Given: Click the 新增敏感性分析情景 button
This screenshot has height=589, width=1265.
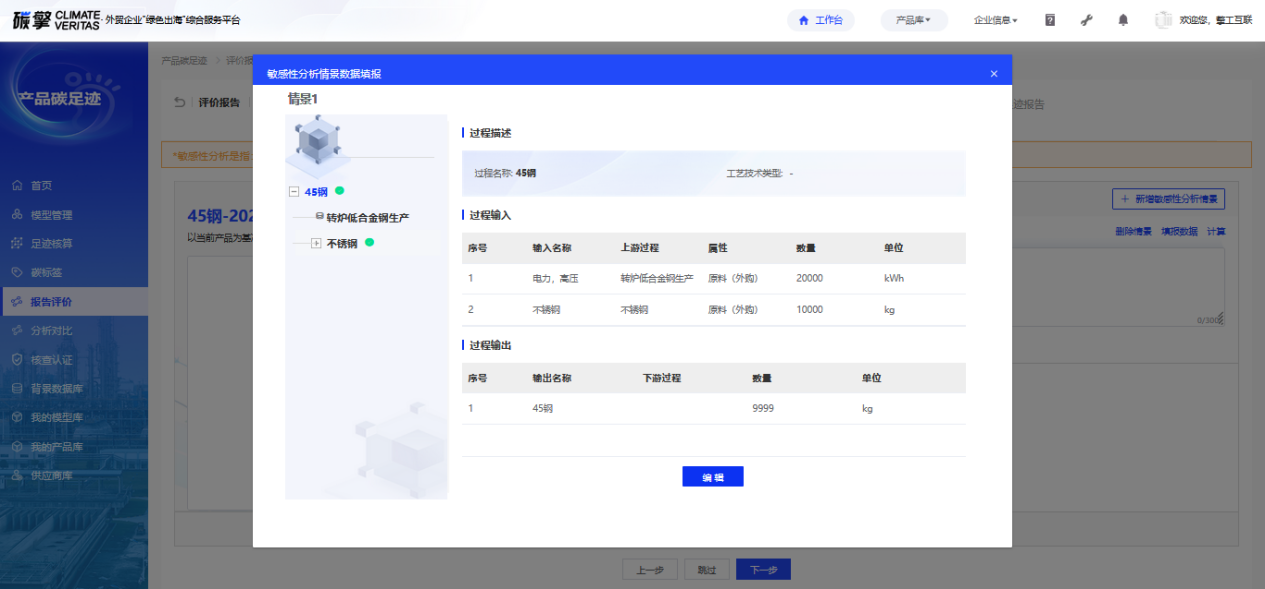Looking at the screenshot, I should [1168, 199].
